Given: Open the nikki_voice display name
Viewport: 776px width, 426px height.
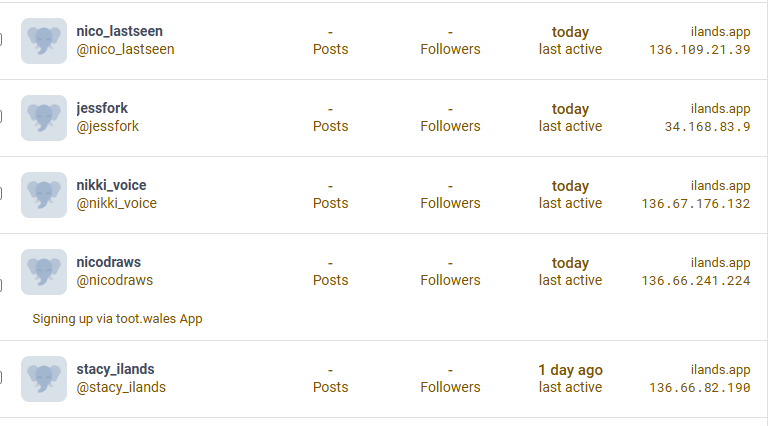Looking at the screenshot, I should click(x=111, y=185).
